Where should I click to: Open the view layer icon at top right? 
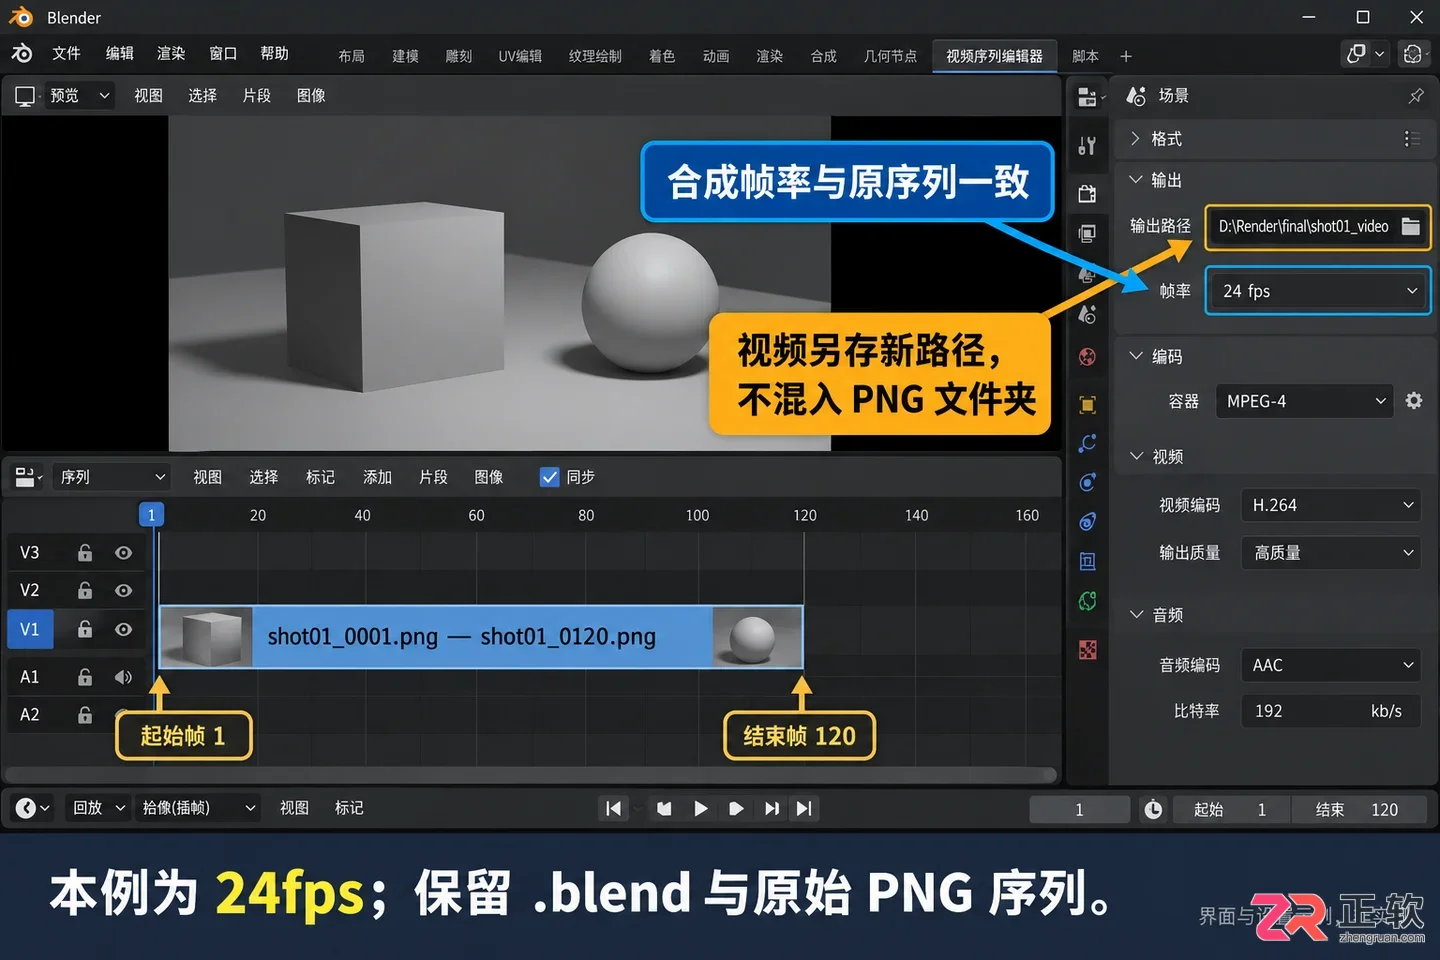(1413, 54)
